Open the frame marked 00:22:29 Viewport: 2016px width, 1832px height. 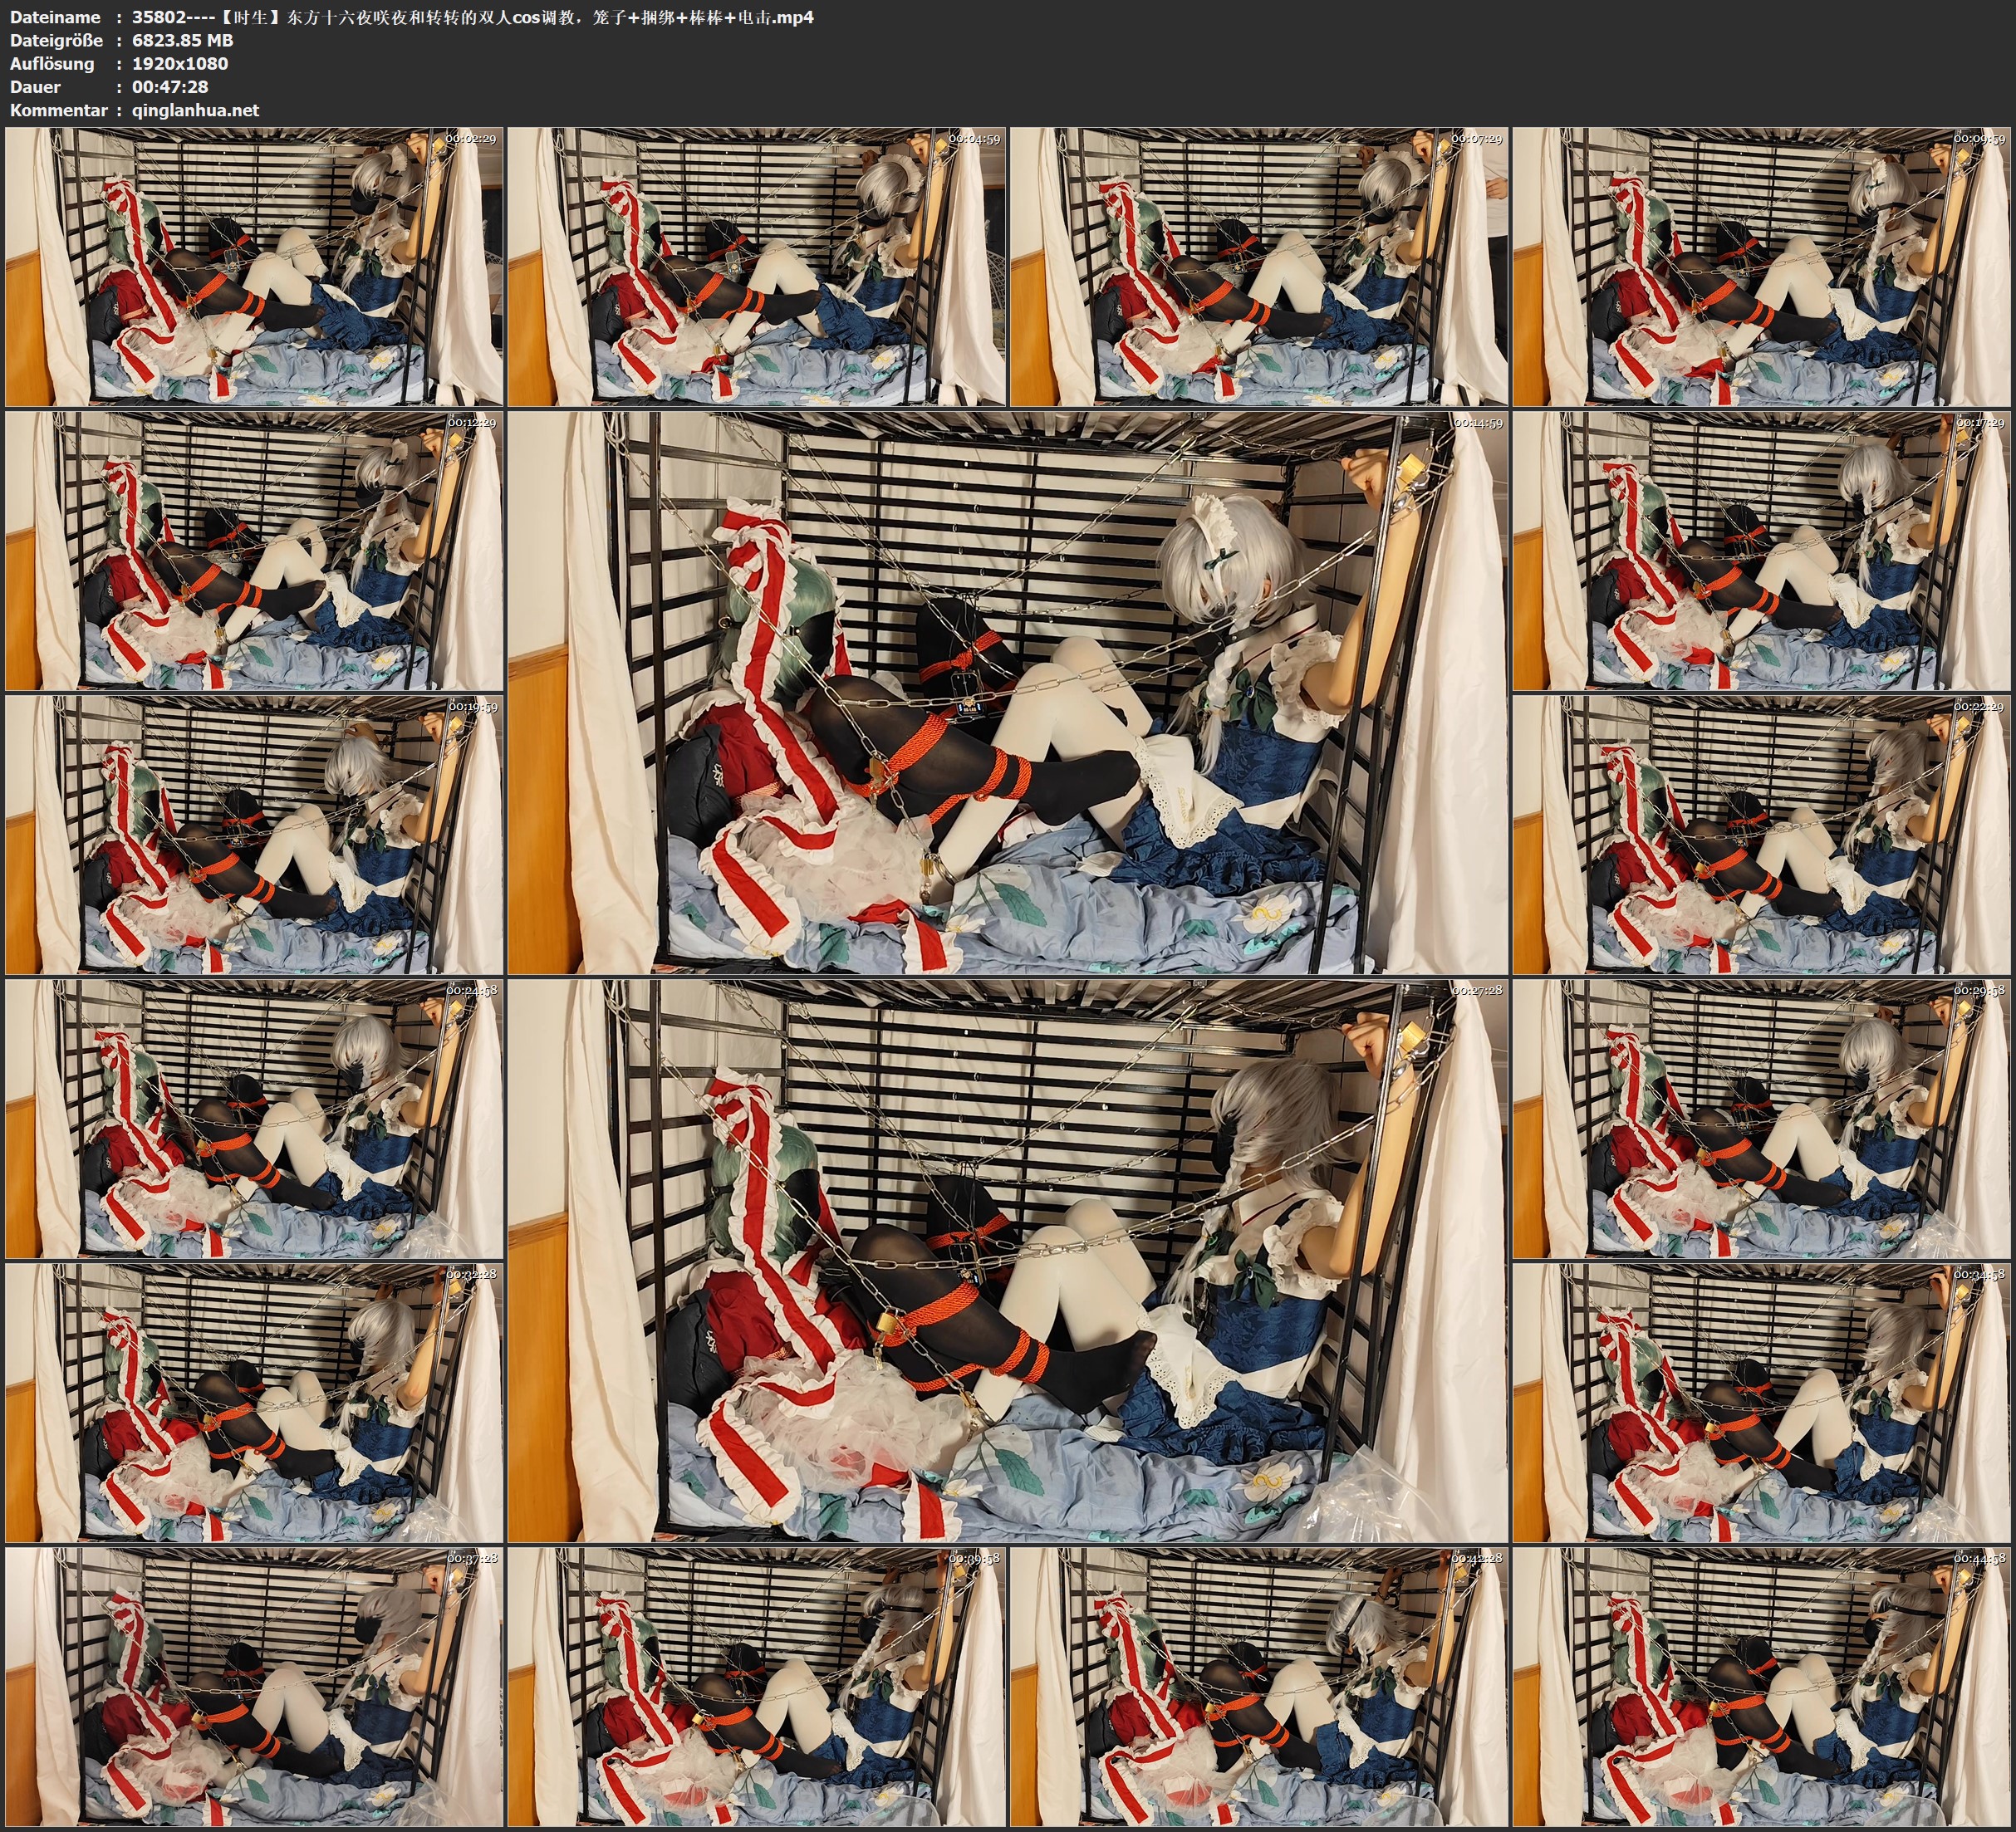click(1762, 835)
